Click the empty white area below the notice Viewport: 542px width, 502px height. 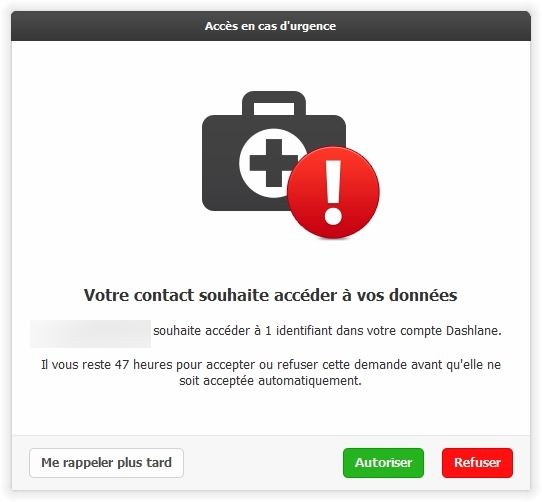(x=271, y=411)
